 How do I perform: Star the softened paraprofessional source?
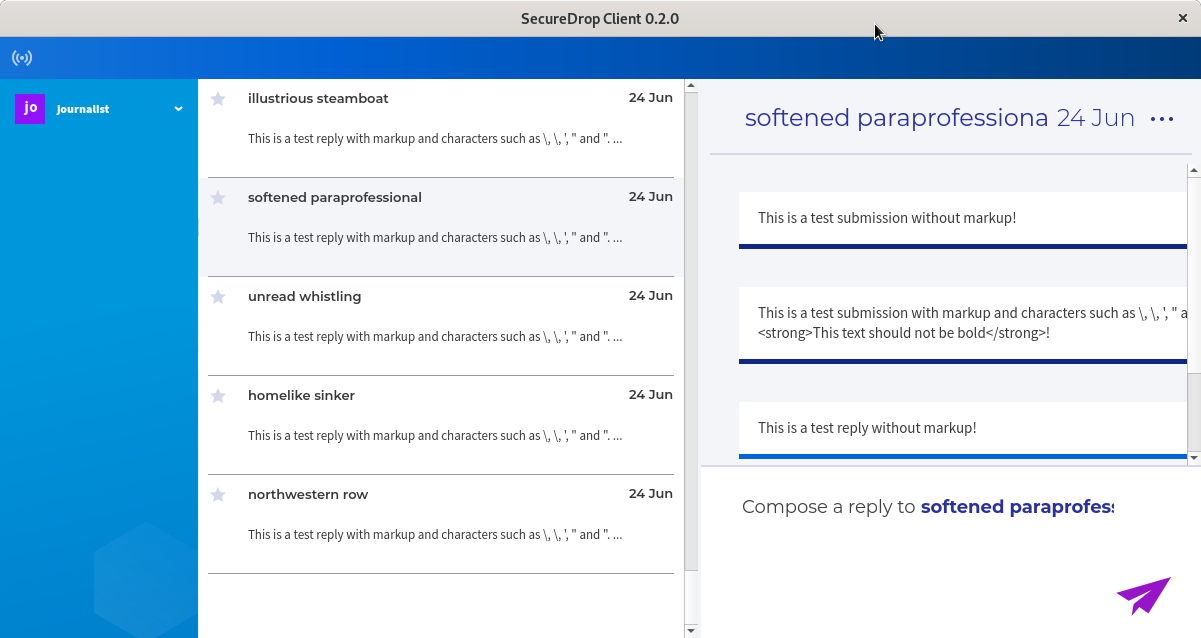click(218, 197)
